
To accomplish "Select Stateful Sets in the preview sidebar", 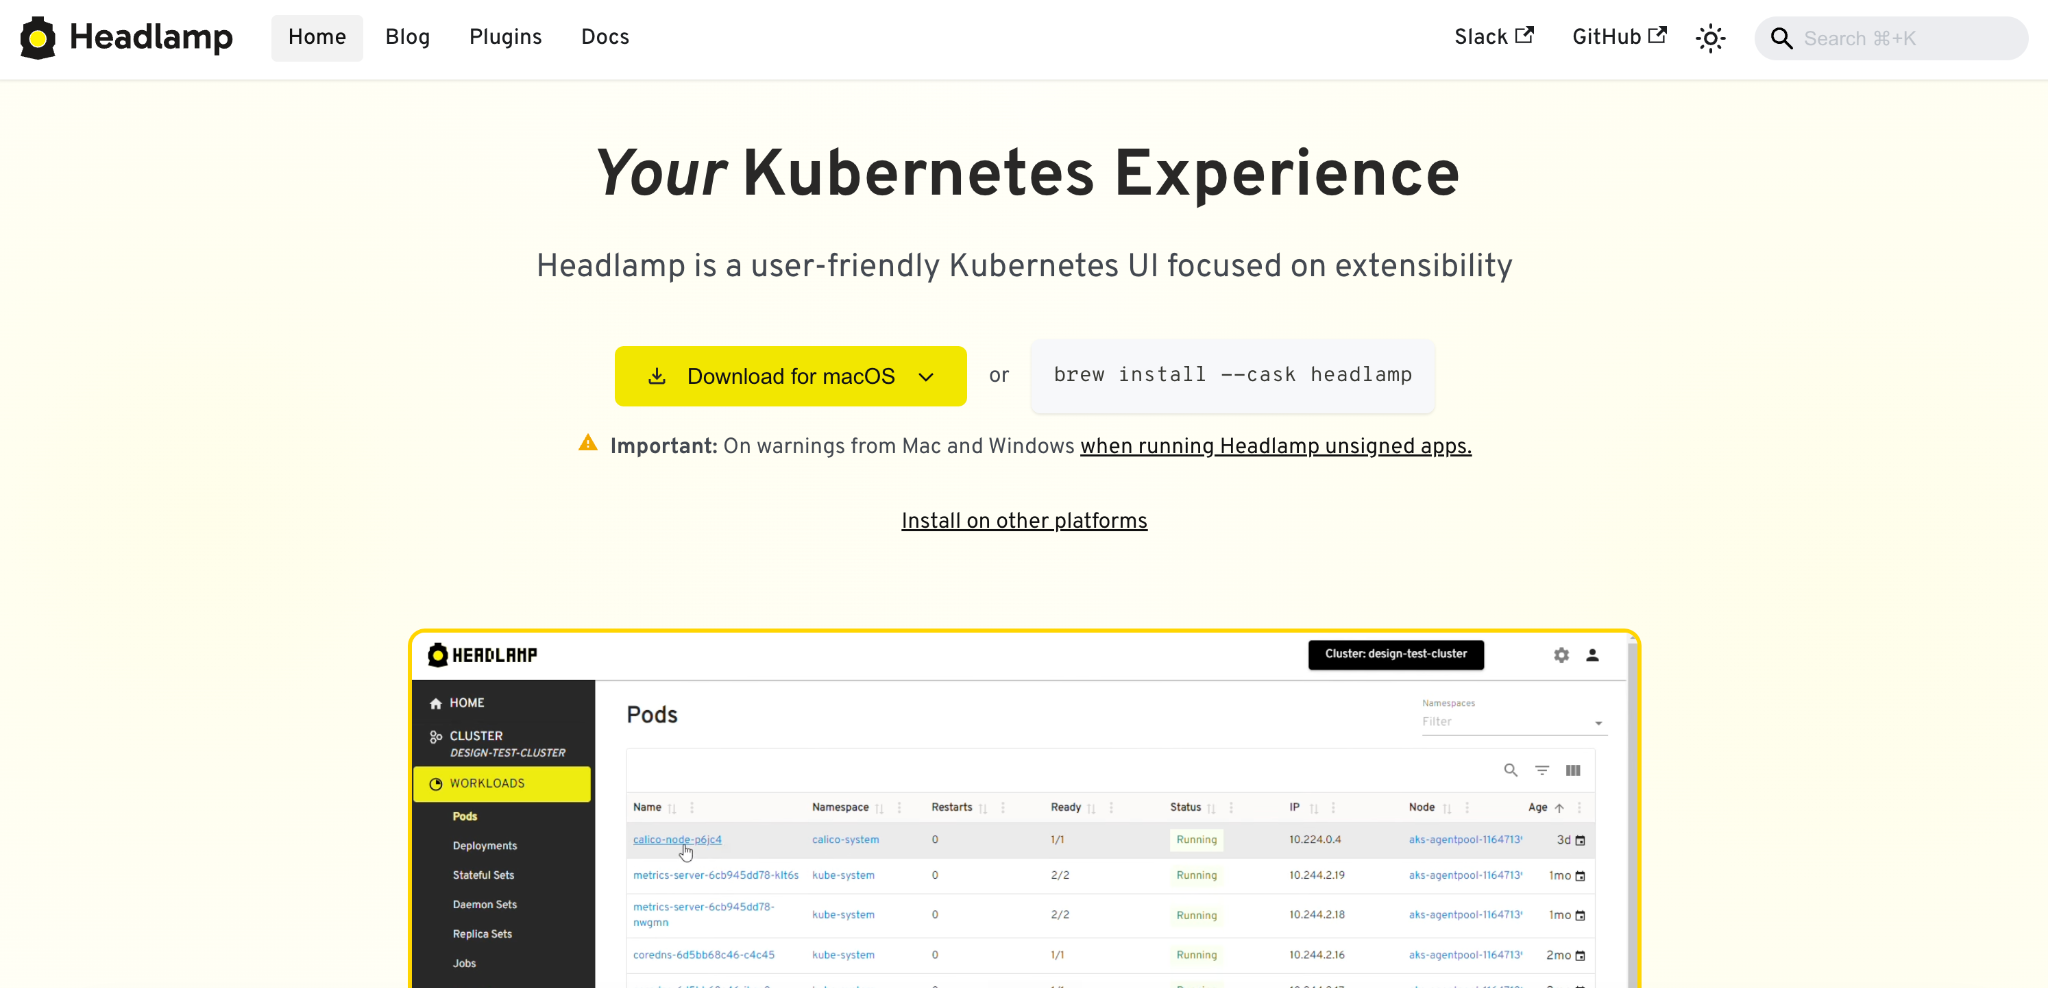I will coord(483,875).
